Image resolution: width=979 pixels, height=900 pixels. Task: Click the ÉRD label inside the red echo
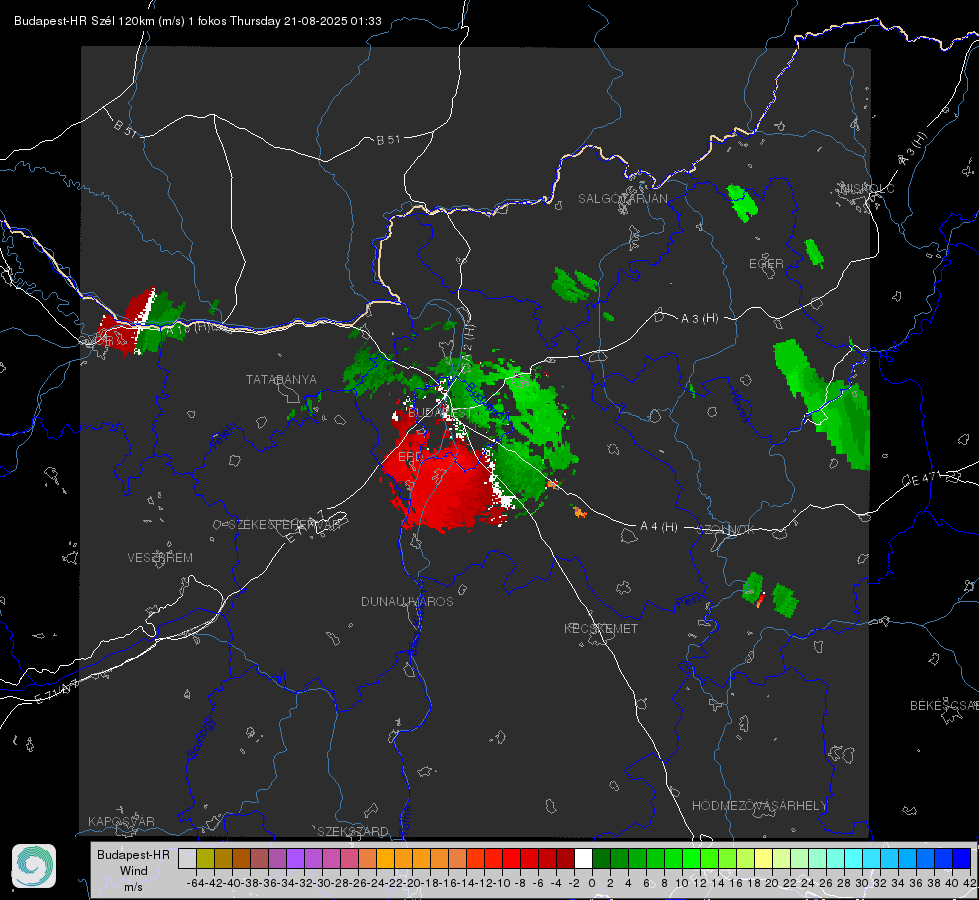[410, 457]
